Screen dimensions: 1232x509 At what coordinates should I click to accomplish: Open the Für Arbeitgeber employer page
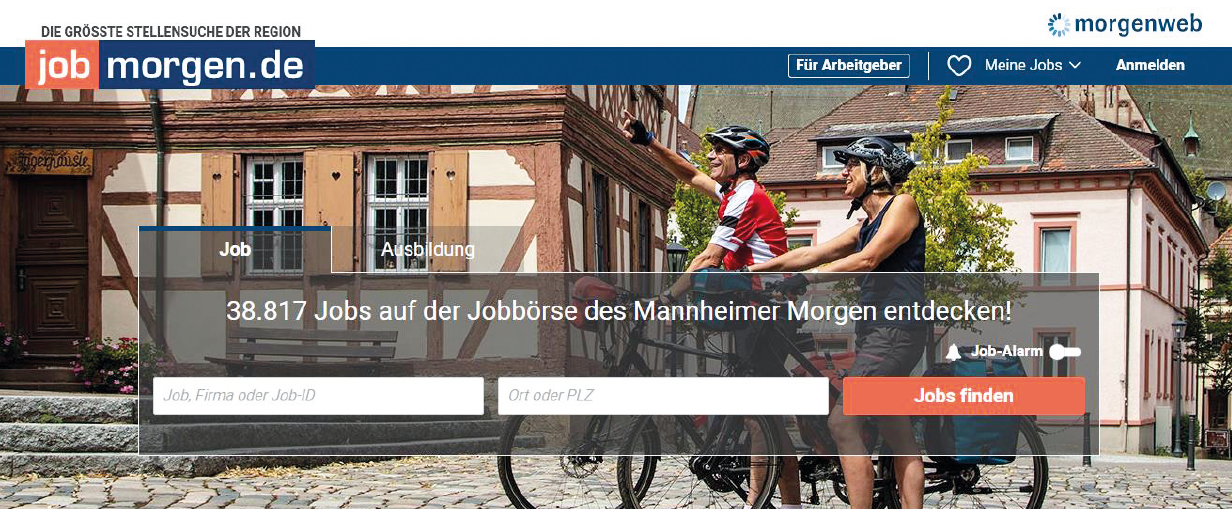coord(849,66)
